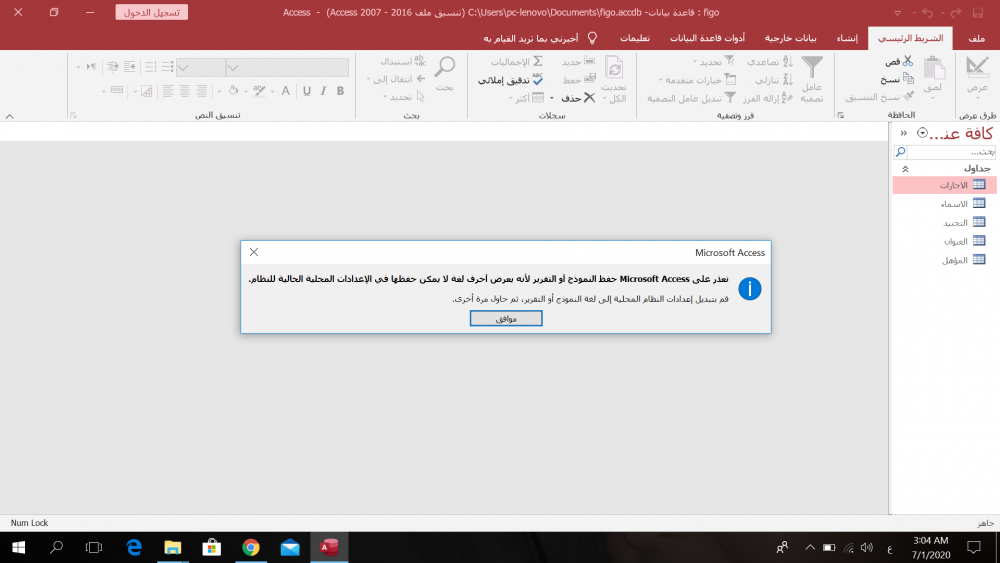This screenshot has height=563, width=1000.
Task: Click the Format Painter (نسخ التنسيق) brush
Action: (908, 97)
